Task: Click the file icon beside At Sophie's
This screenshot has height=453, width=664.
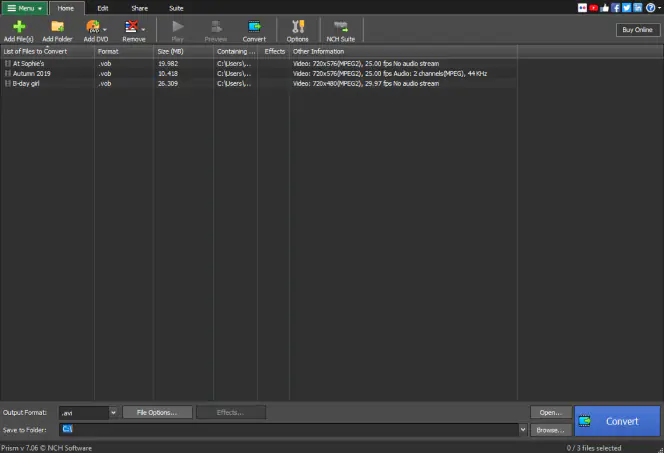Action: pos(8,64)
